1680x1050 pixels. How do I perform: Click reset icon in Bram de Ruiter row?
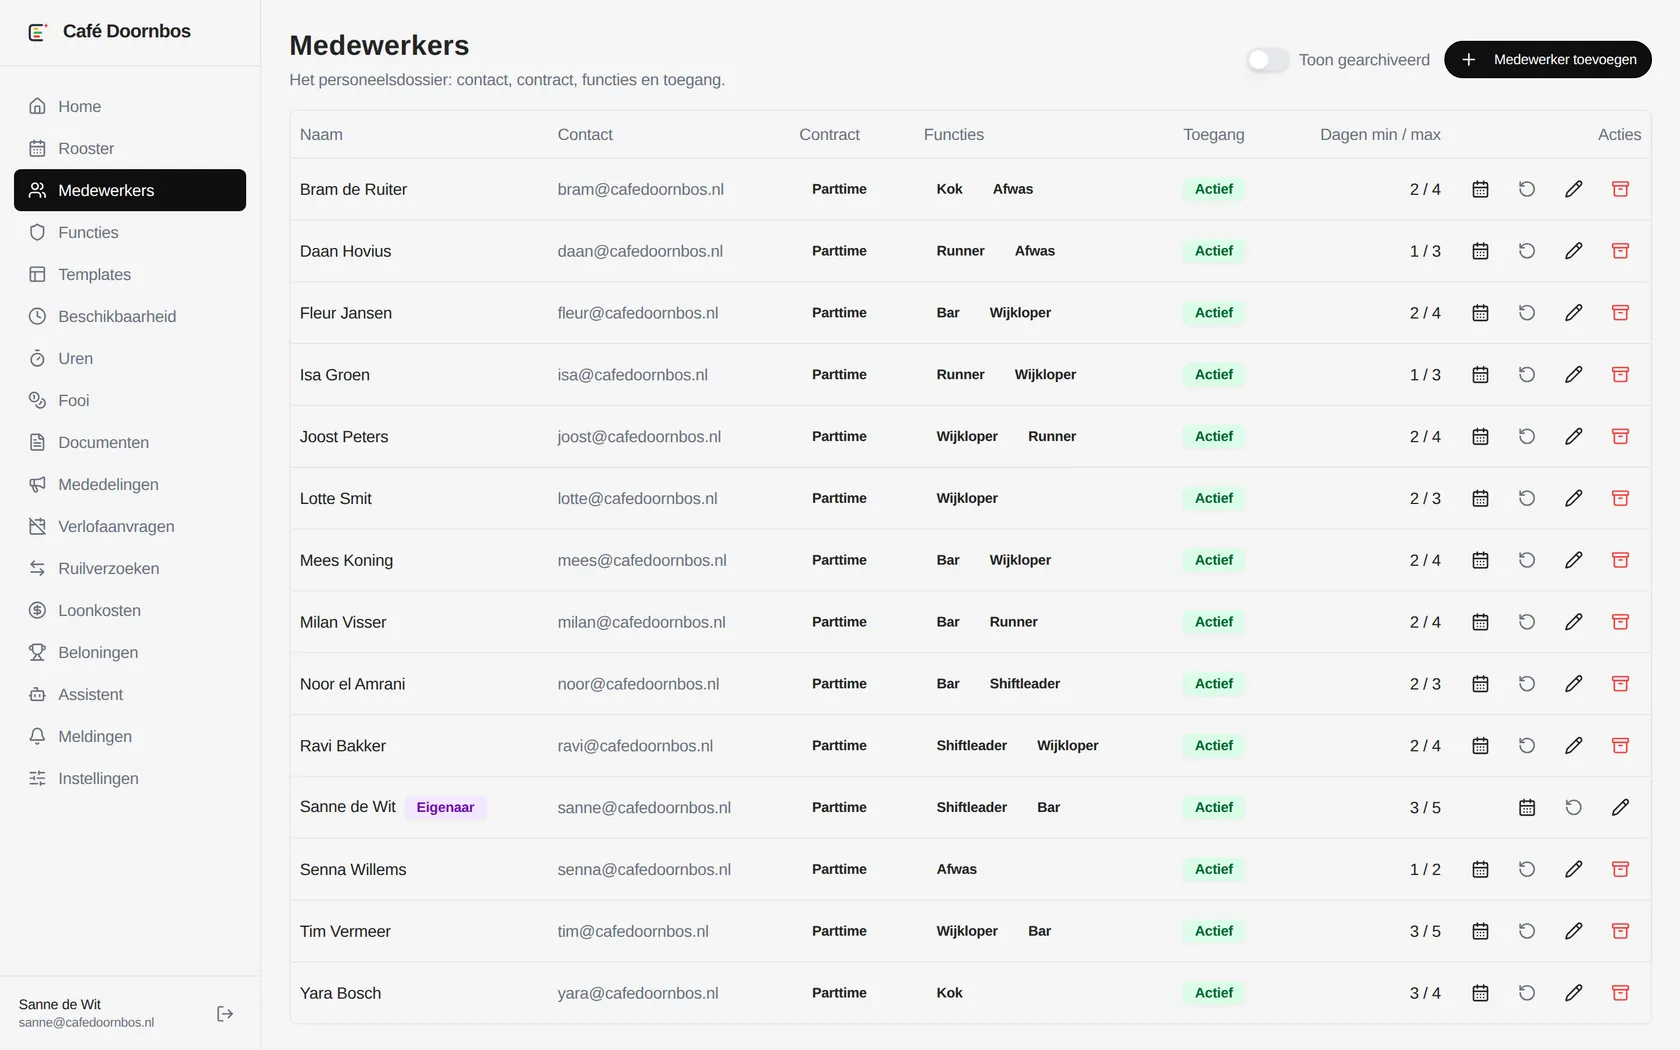point(1527,189)
